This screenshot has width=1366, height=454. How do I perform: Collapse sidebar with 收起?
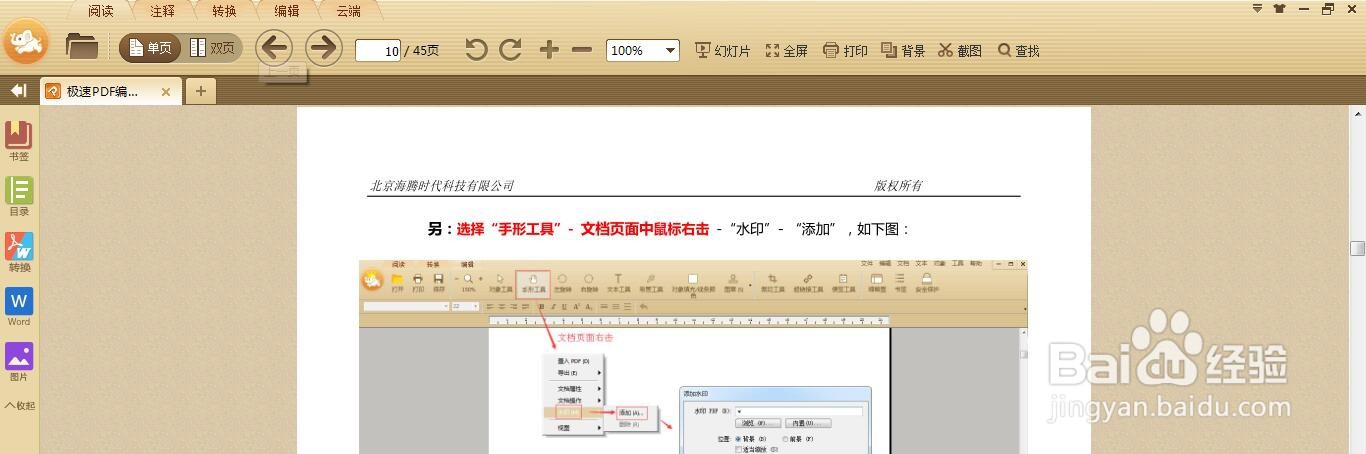pos(20,406)
